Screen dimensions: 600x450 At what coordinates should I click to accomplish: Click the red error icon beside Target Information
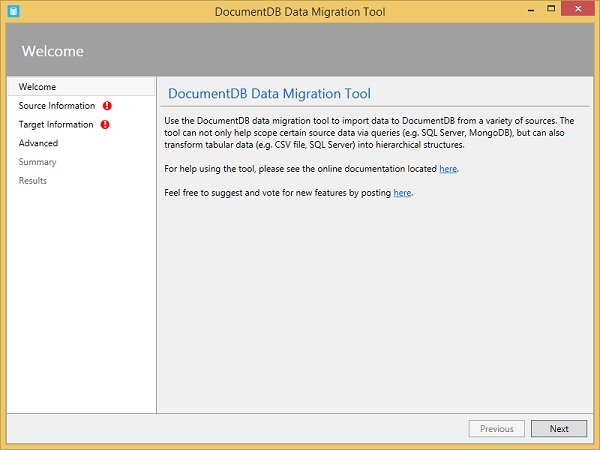point(105,125)
